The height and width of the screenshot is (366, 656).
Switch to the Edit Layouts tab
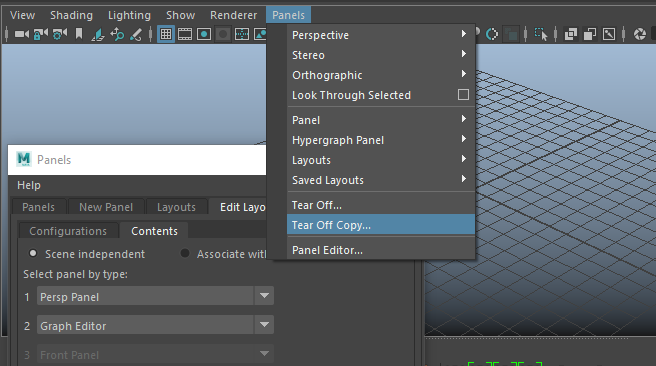click(238, 207)
